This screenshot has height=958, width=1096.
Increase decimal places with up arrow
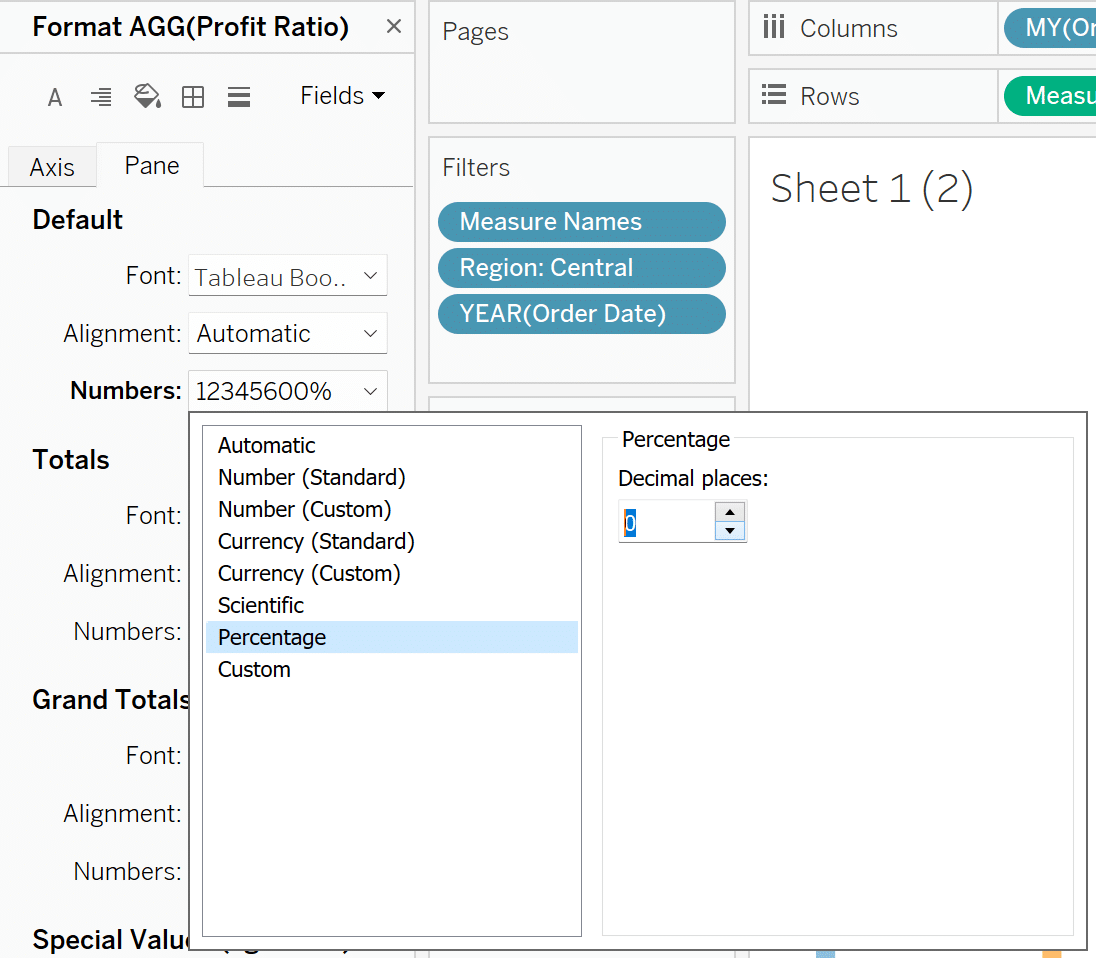click(x=731, y=512)
